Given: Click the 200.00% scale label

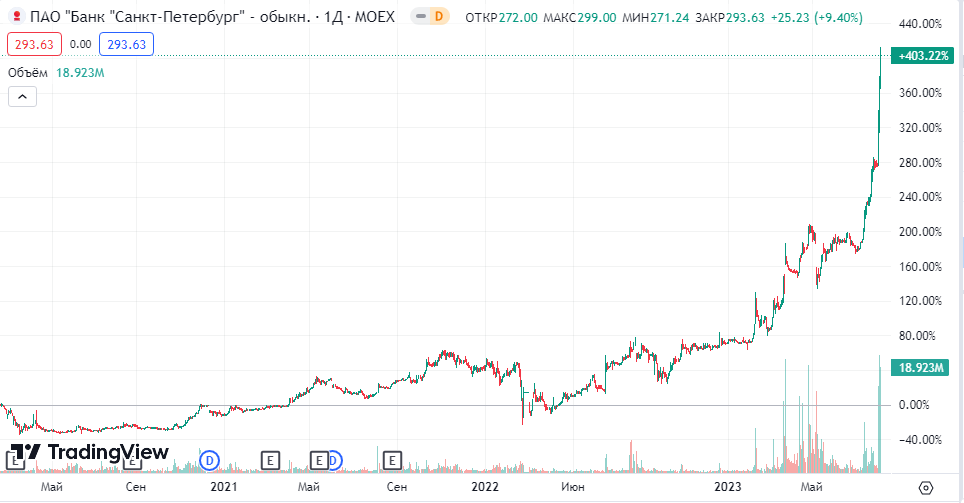Looking at the screenshot, I should [x=920, y=232].
